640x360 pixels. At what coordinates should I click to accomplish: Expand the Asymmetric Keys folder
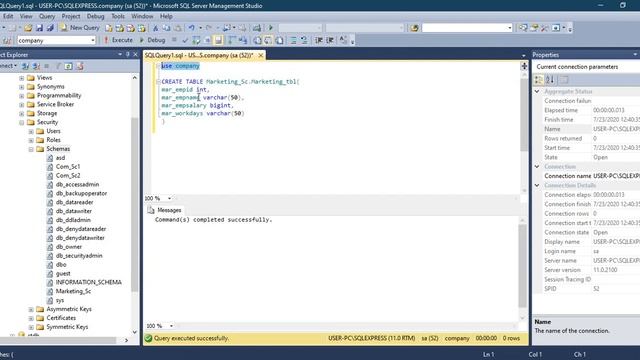tap(31, 309)
